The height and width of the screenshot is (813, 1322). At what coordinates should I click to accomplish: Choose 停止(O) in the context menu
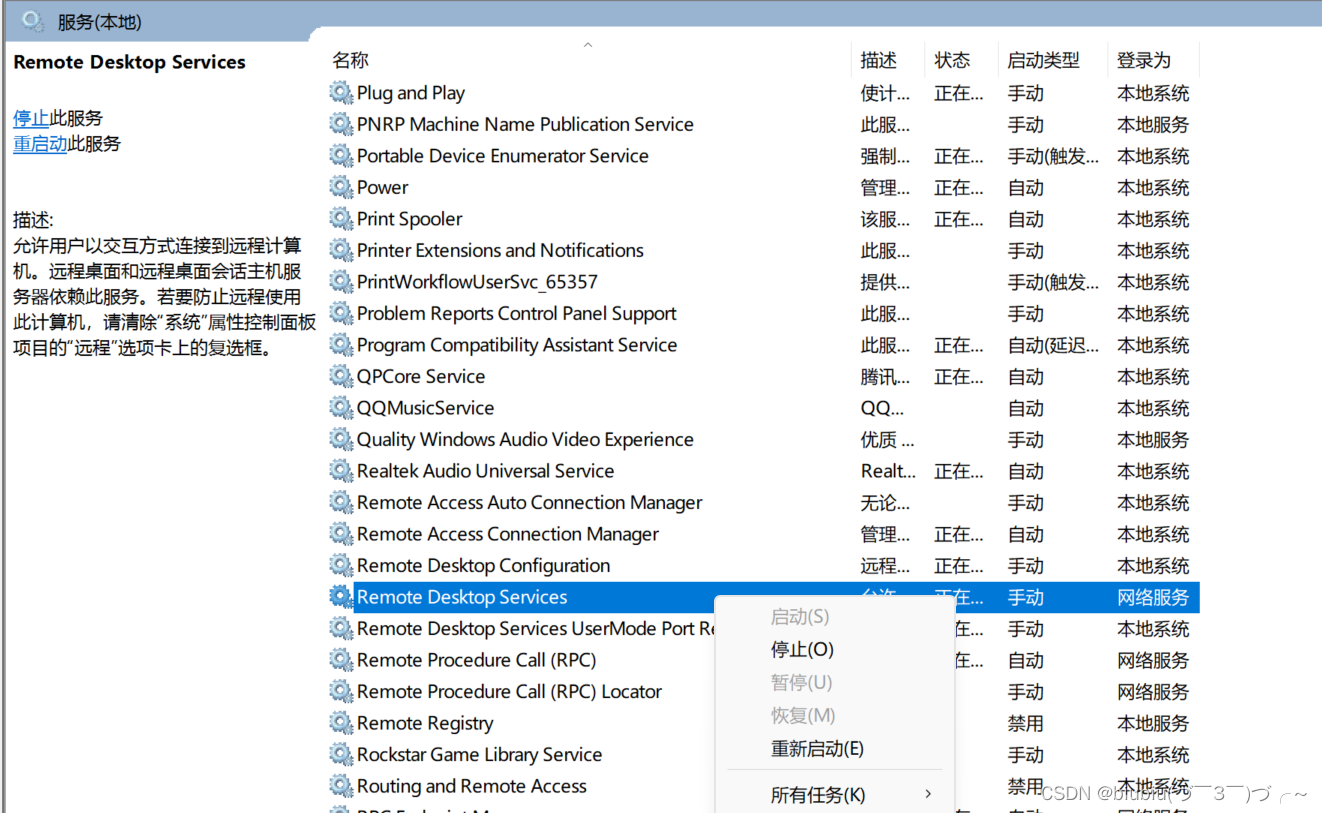(802, 649)
